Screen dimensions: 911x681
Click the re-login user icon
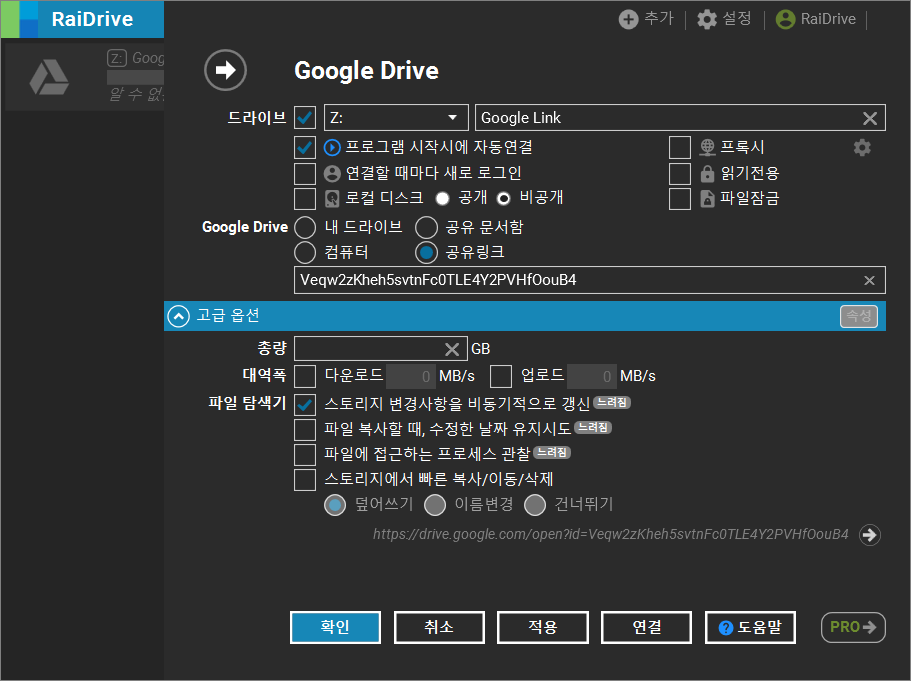(332, 173)
